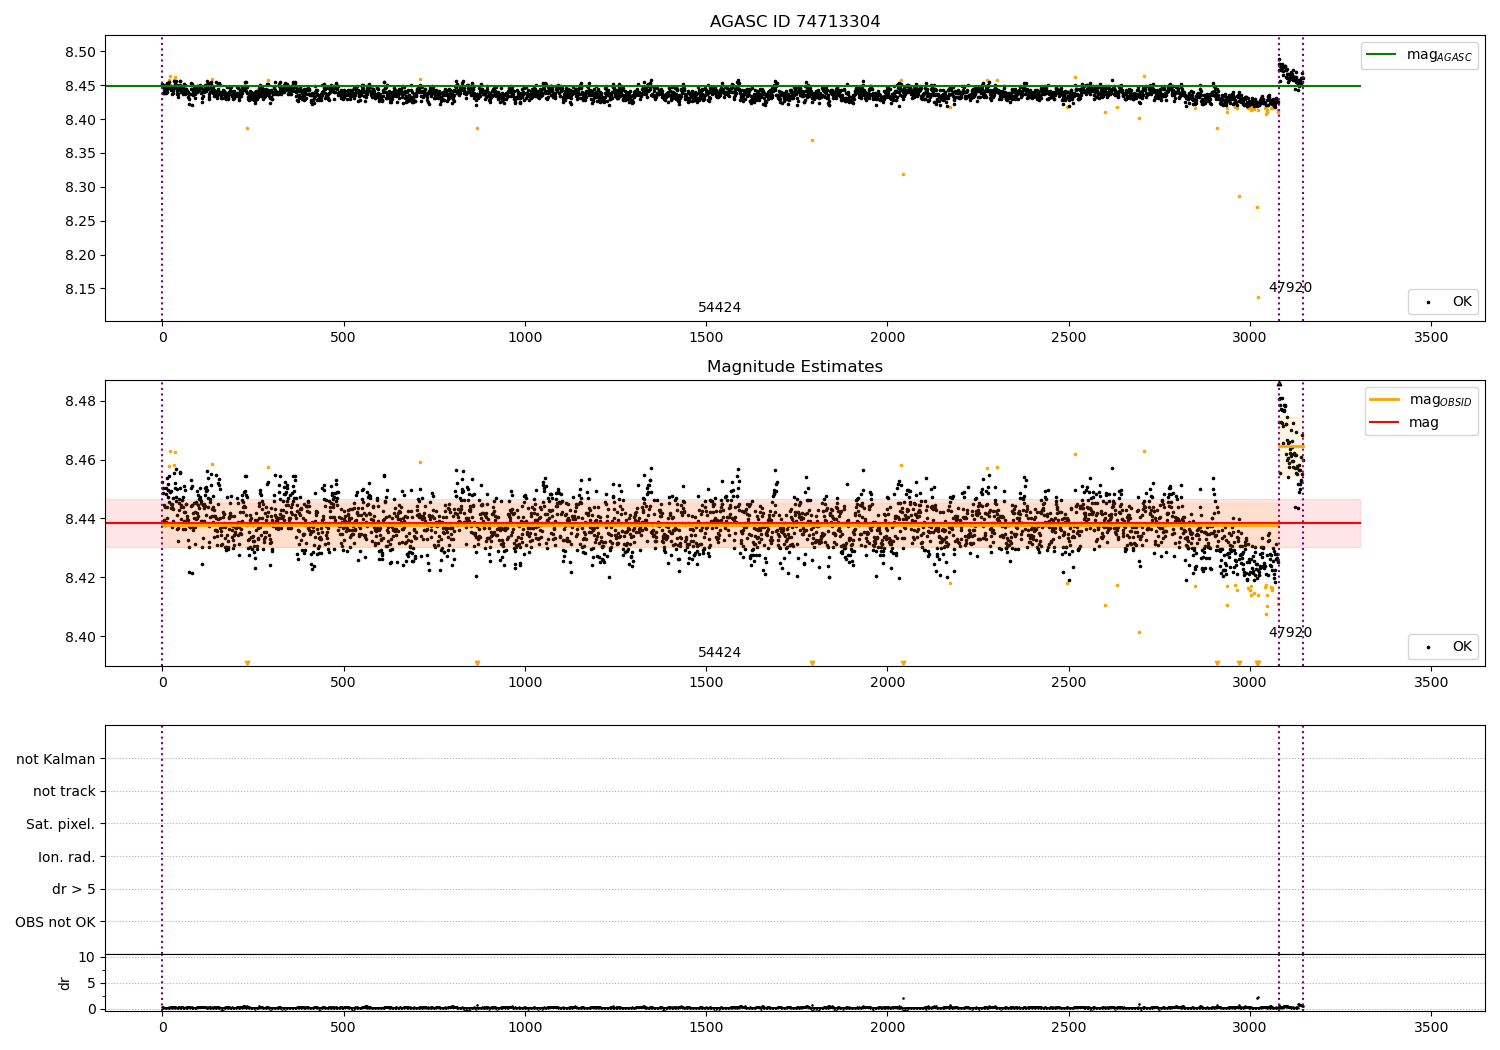Click the "1500" x-axis tick of the top plot
Screen dimensions: 1500x1050
coord(706,338)
